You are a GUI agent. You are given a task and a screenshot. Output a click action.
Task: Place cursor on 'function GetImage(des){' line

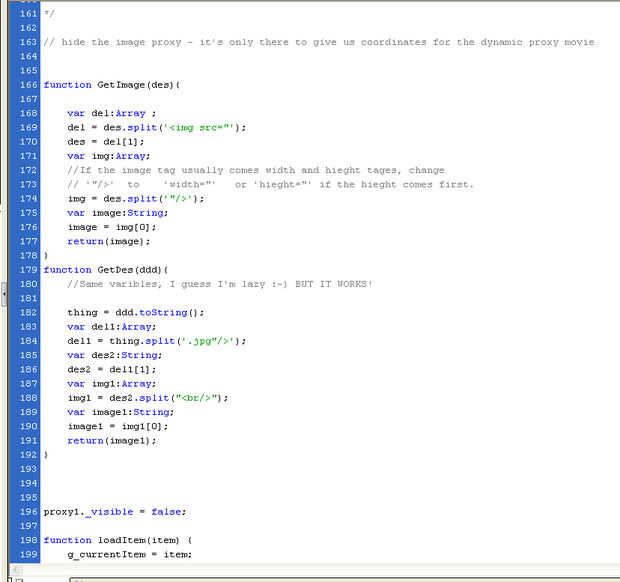pyautogui.click(x=112, y=85)
